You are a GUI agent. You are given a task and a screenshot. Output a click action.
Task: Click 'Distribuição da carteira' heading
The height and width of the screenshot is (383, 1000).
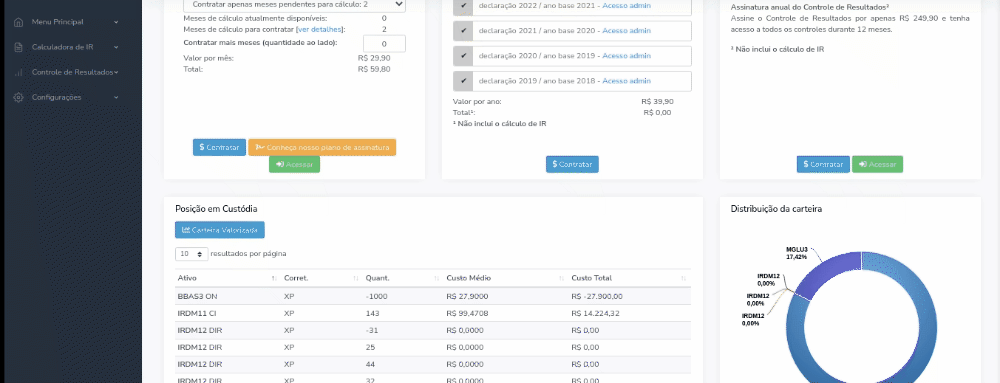point(776,208)
